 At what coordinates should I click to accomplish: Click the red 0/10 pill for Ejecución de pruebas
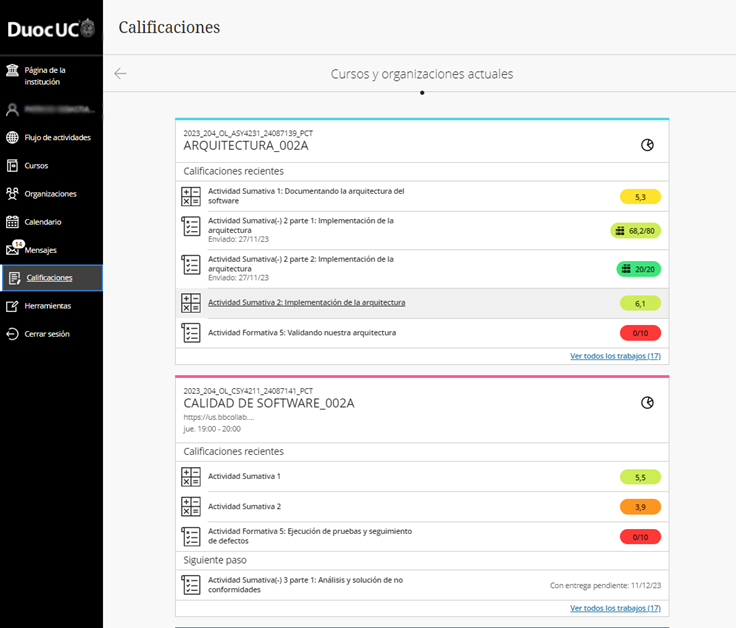(x=640, y=537)
